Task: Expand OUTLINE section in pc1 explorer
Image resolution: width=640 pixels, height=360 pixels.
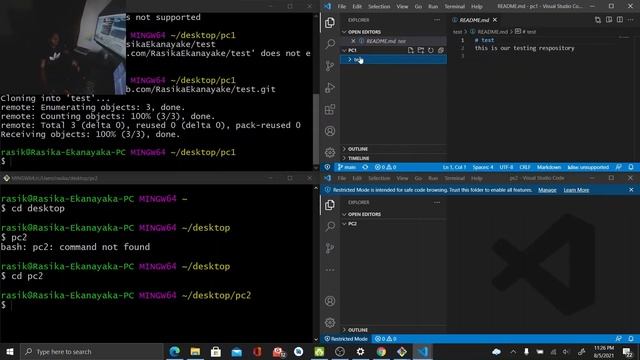Action: pyautogui.click(x=394, y=149)
